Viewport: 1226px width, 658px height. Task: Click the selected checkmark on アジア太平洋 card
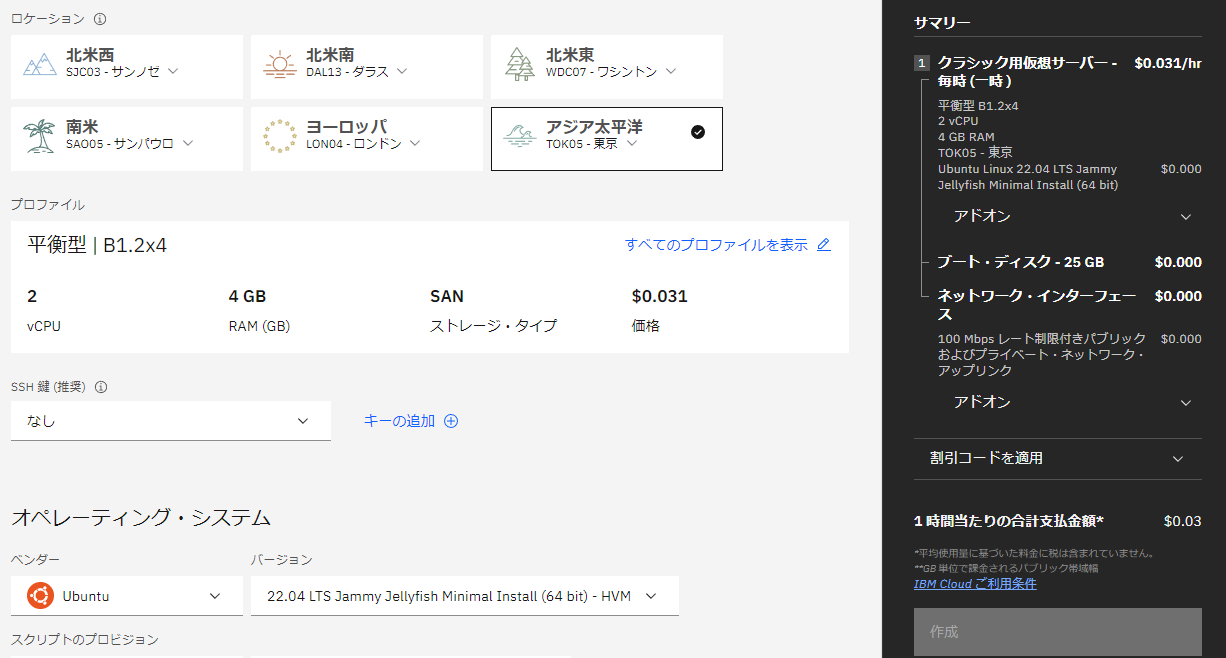click(x=698, y=132)
